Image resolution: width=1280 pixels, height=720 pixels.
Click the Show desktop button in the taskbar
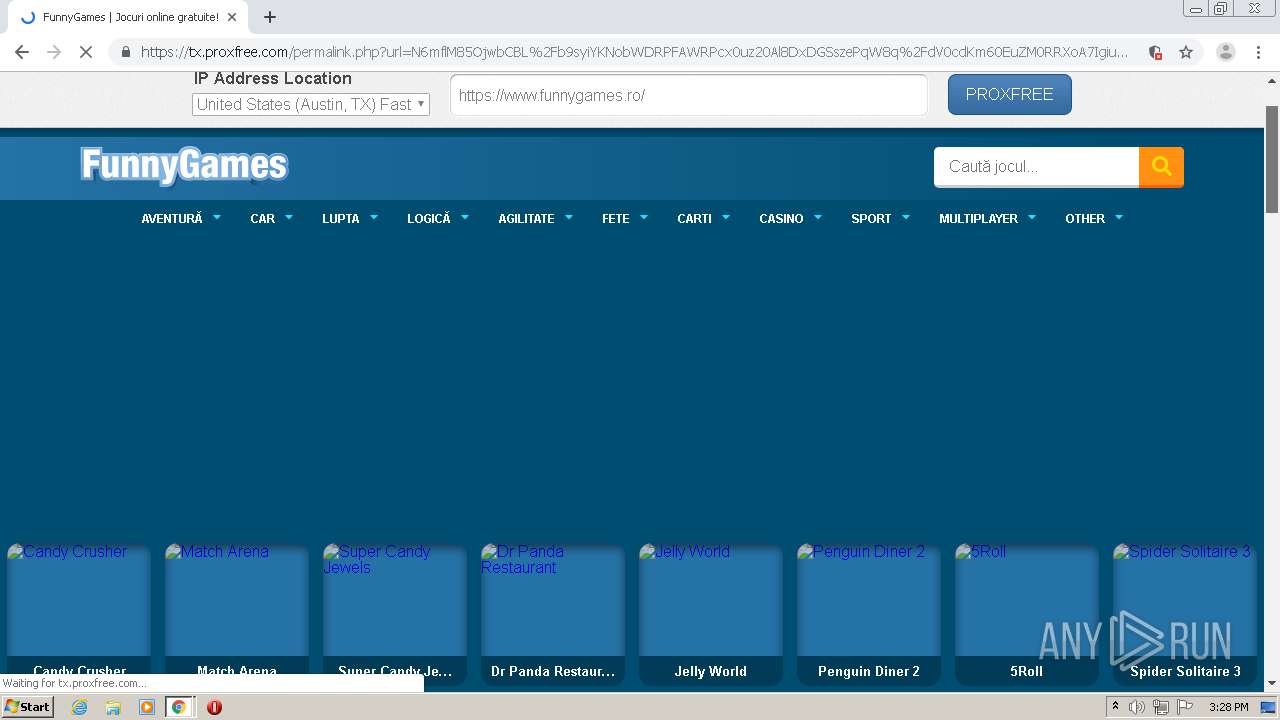coord(1268,707)
